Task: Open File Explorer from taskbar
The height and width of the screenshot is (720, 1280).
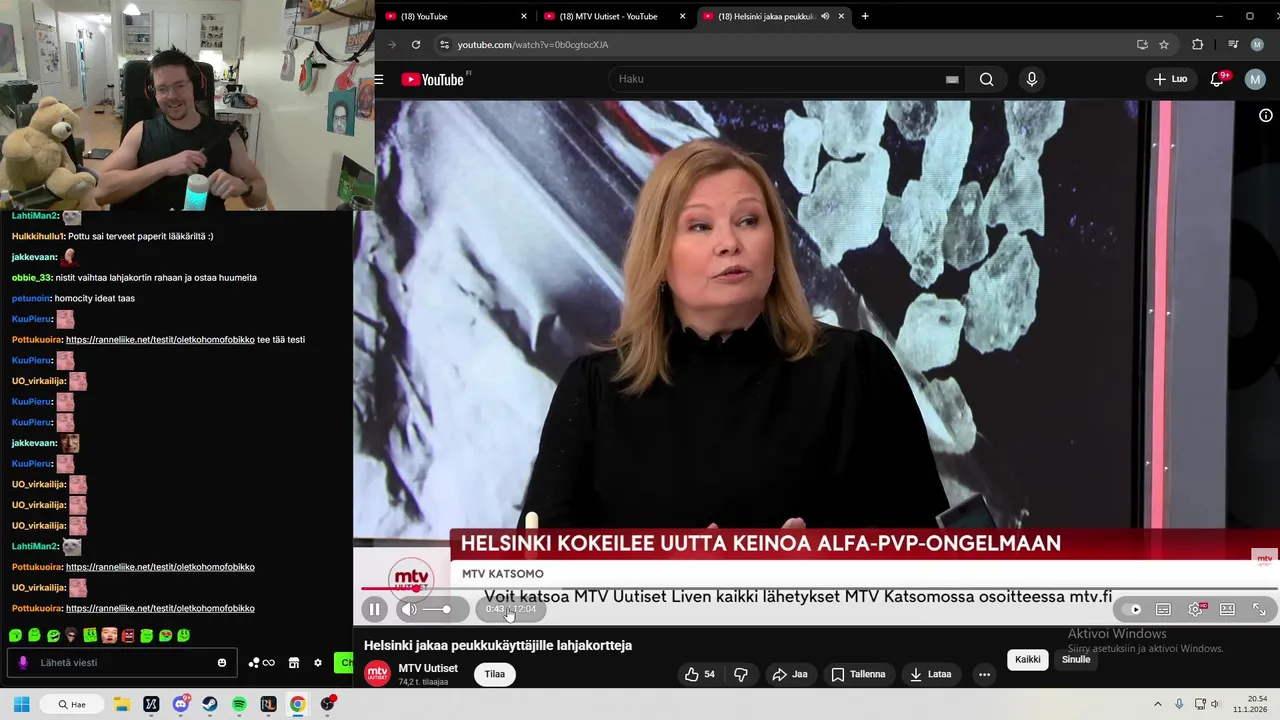Action: [x=122, y=704]
